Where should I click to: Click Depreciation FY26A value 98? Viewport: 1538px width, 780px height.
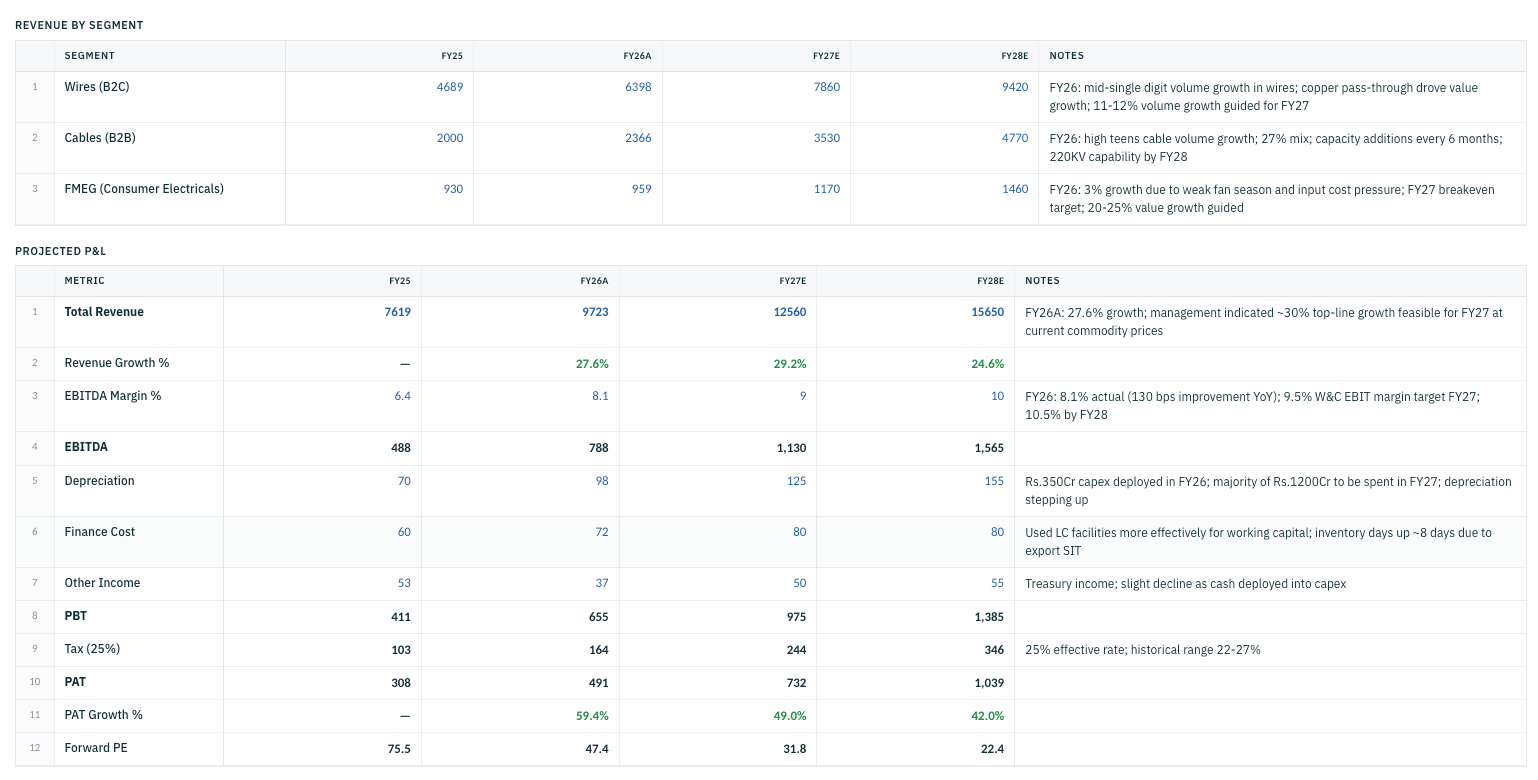click(602, 481)
